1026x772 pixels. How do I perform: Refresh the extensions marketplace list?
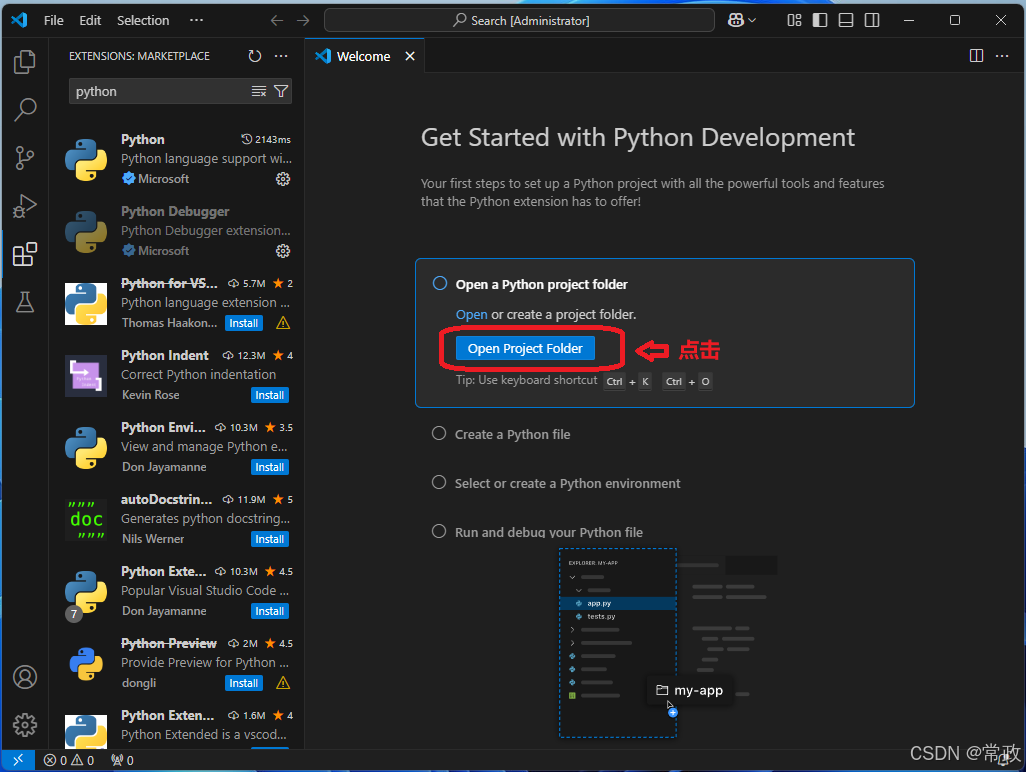click(x=255, y=56)
